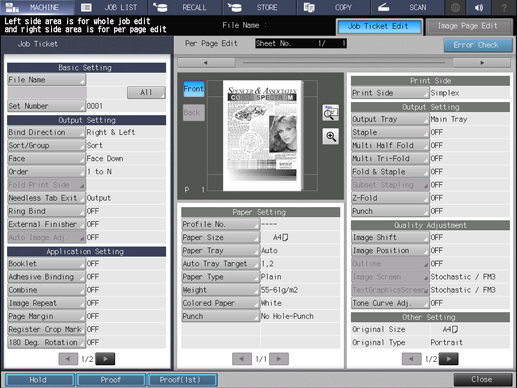
Task: Click the sheet scroll left arrow
Action: click(x=206, y=63)
